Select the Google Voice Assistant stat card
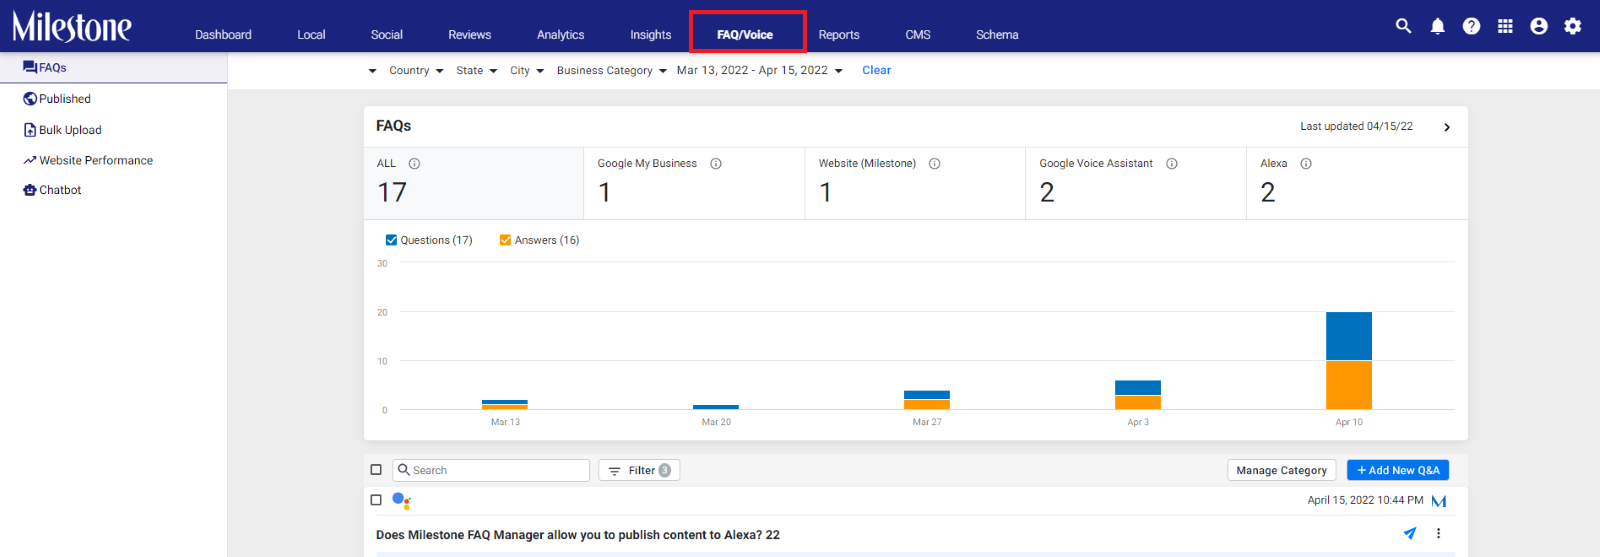The height and width of the screenshot is (557, 1600). pos(1136,184)
